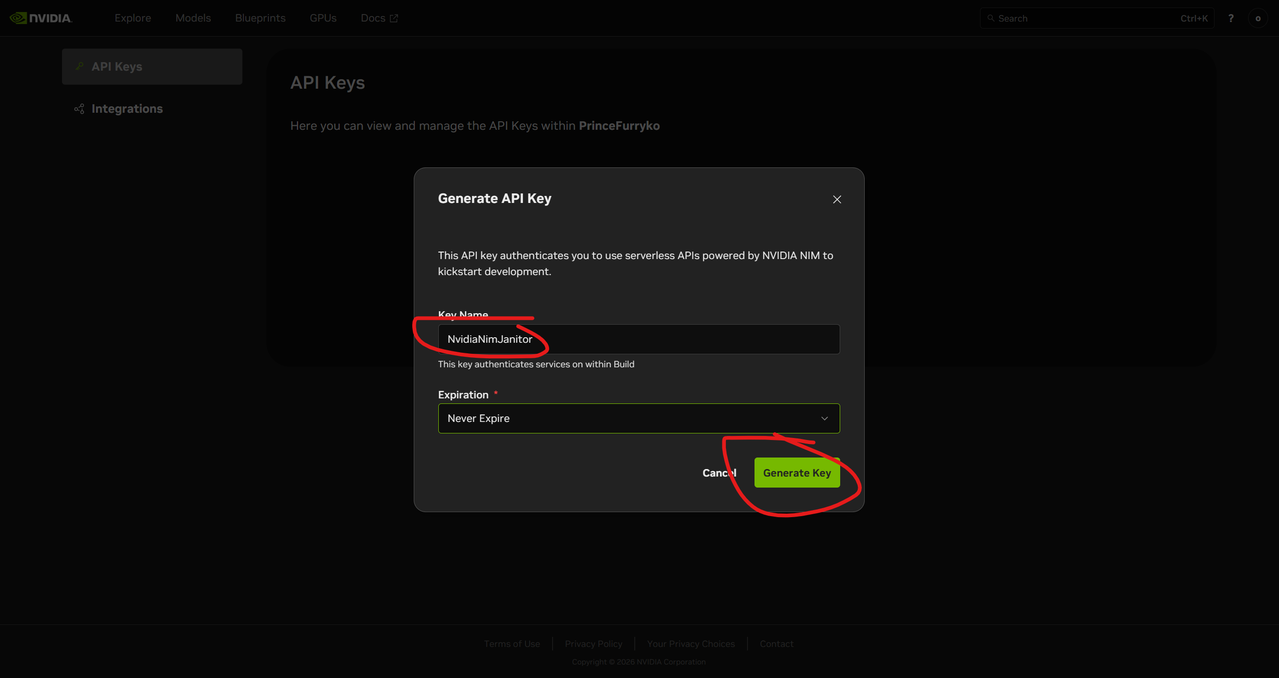Open the Expiration dropdown
The width and height of the screenshot is (1279, 678).
pyautogui.click(x=639, y=418)
